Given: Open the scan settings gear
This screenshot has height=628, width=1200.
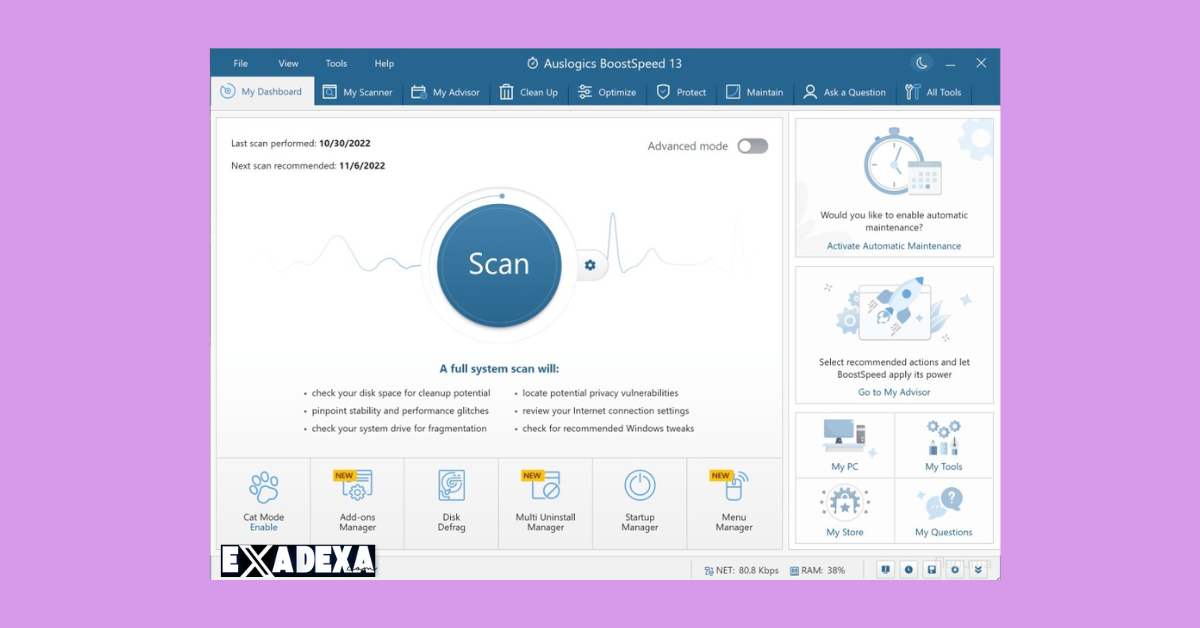Looking at the screenshot, I should pyautogui.click(x=590, y=265).
